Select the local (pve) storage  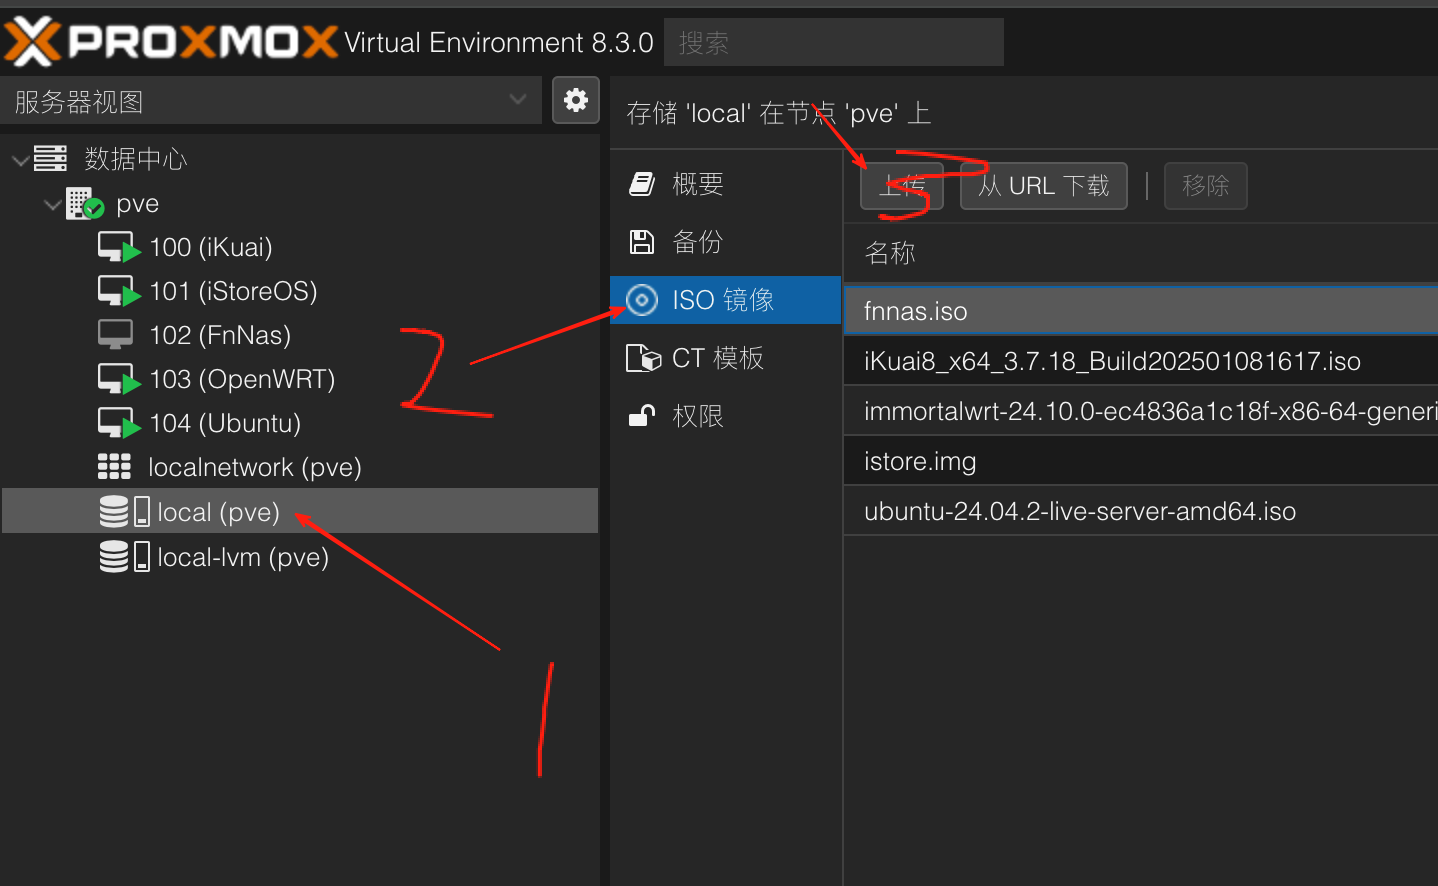[300, 511]
